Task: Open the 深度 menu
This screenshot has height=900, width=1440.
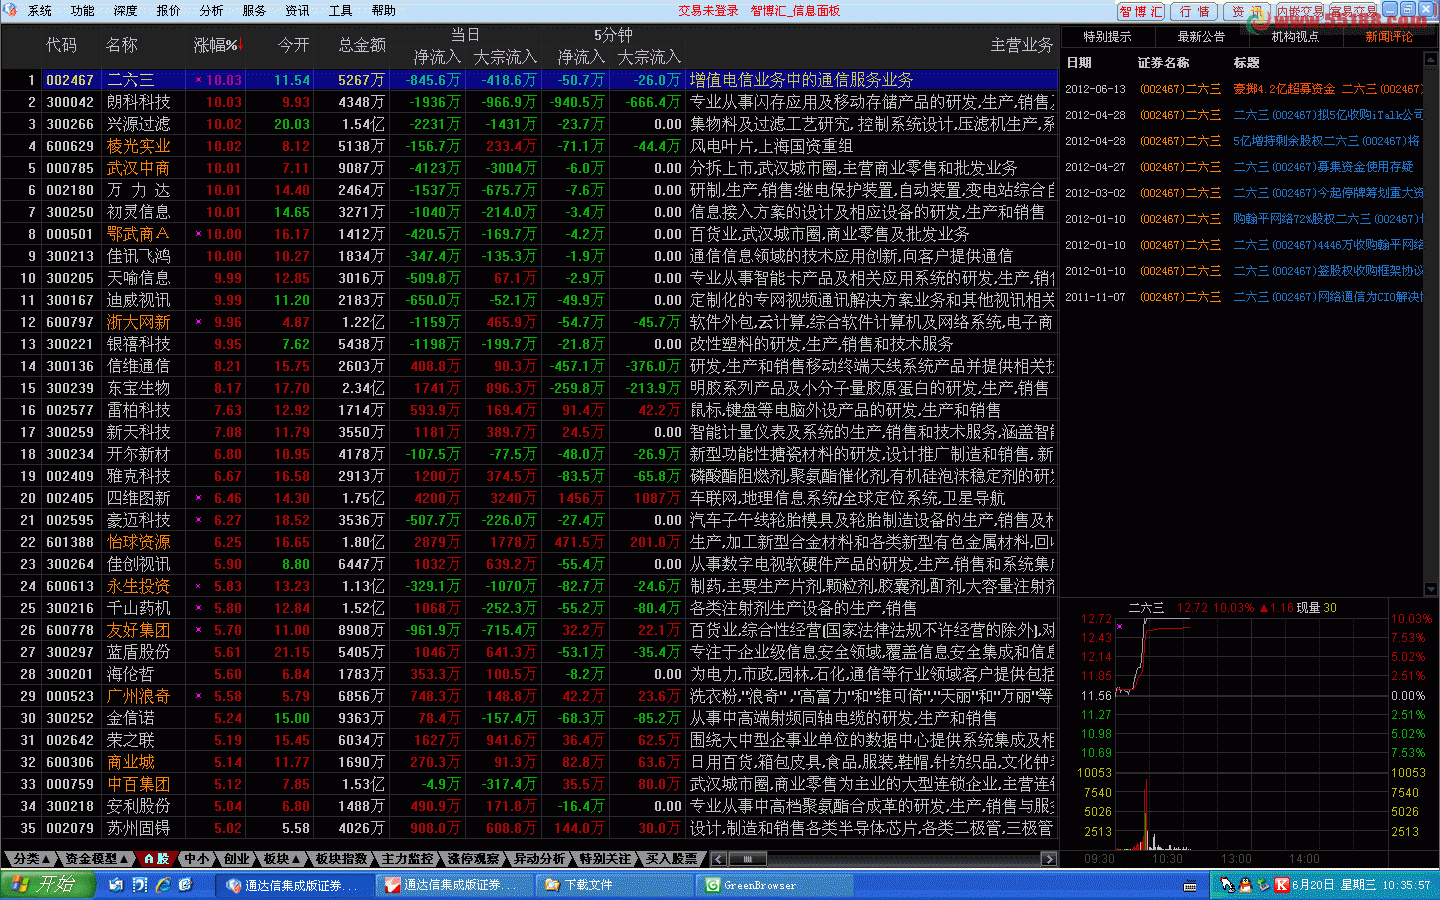Action: tap(126, 11)
